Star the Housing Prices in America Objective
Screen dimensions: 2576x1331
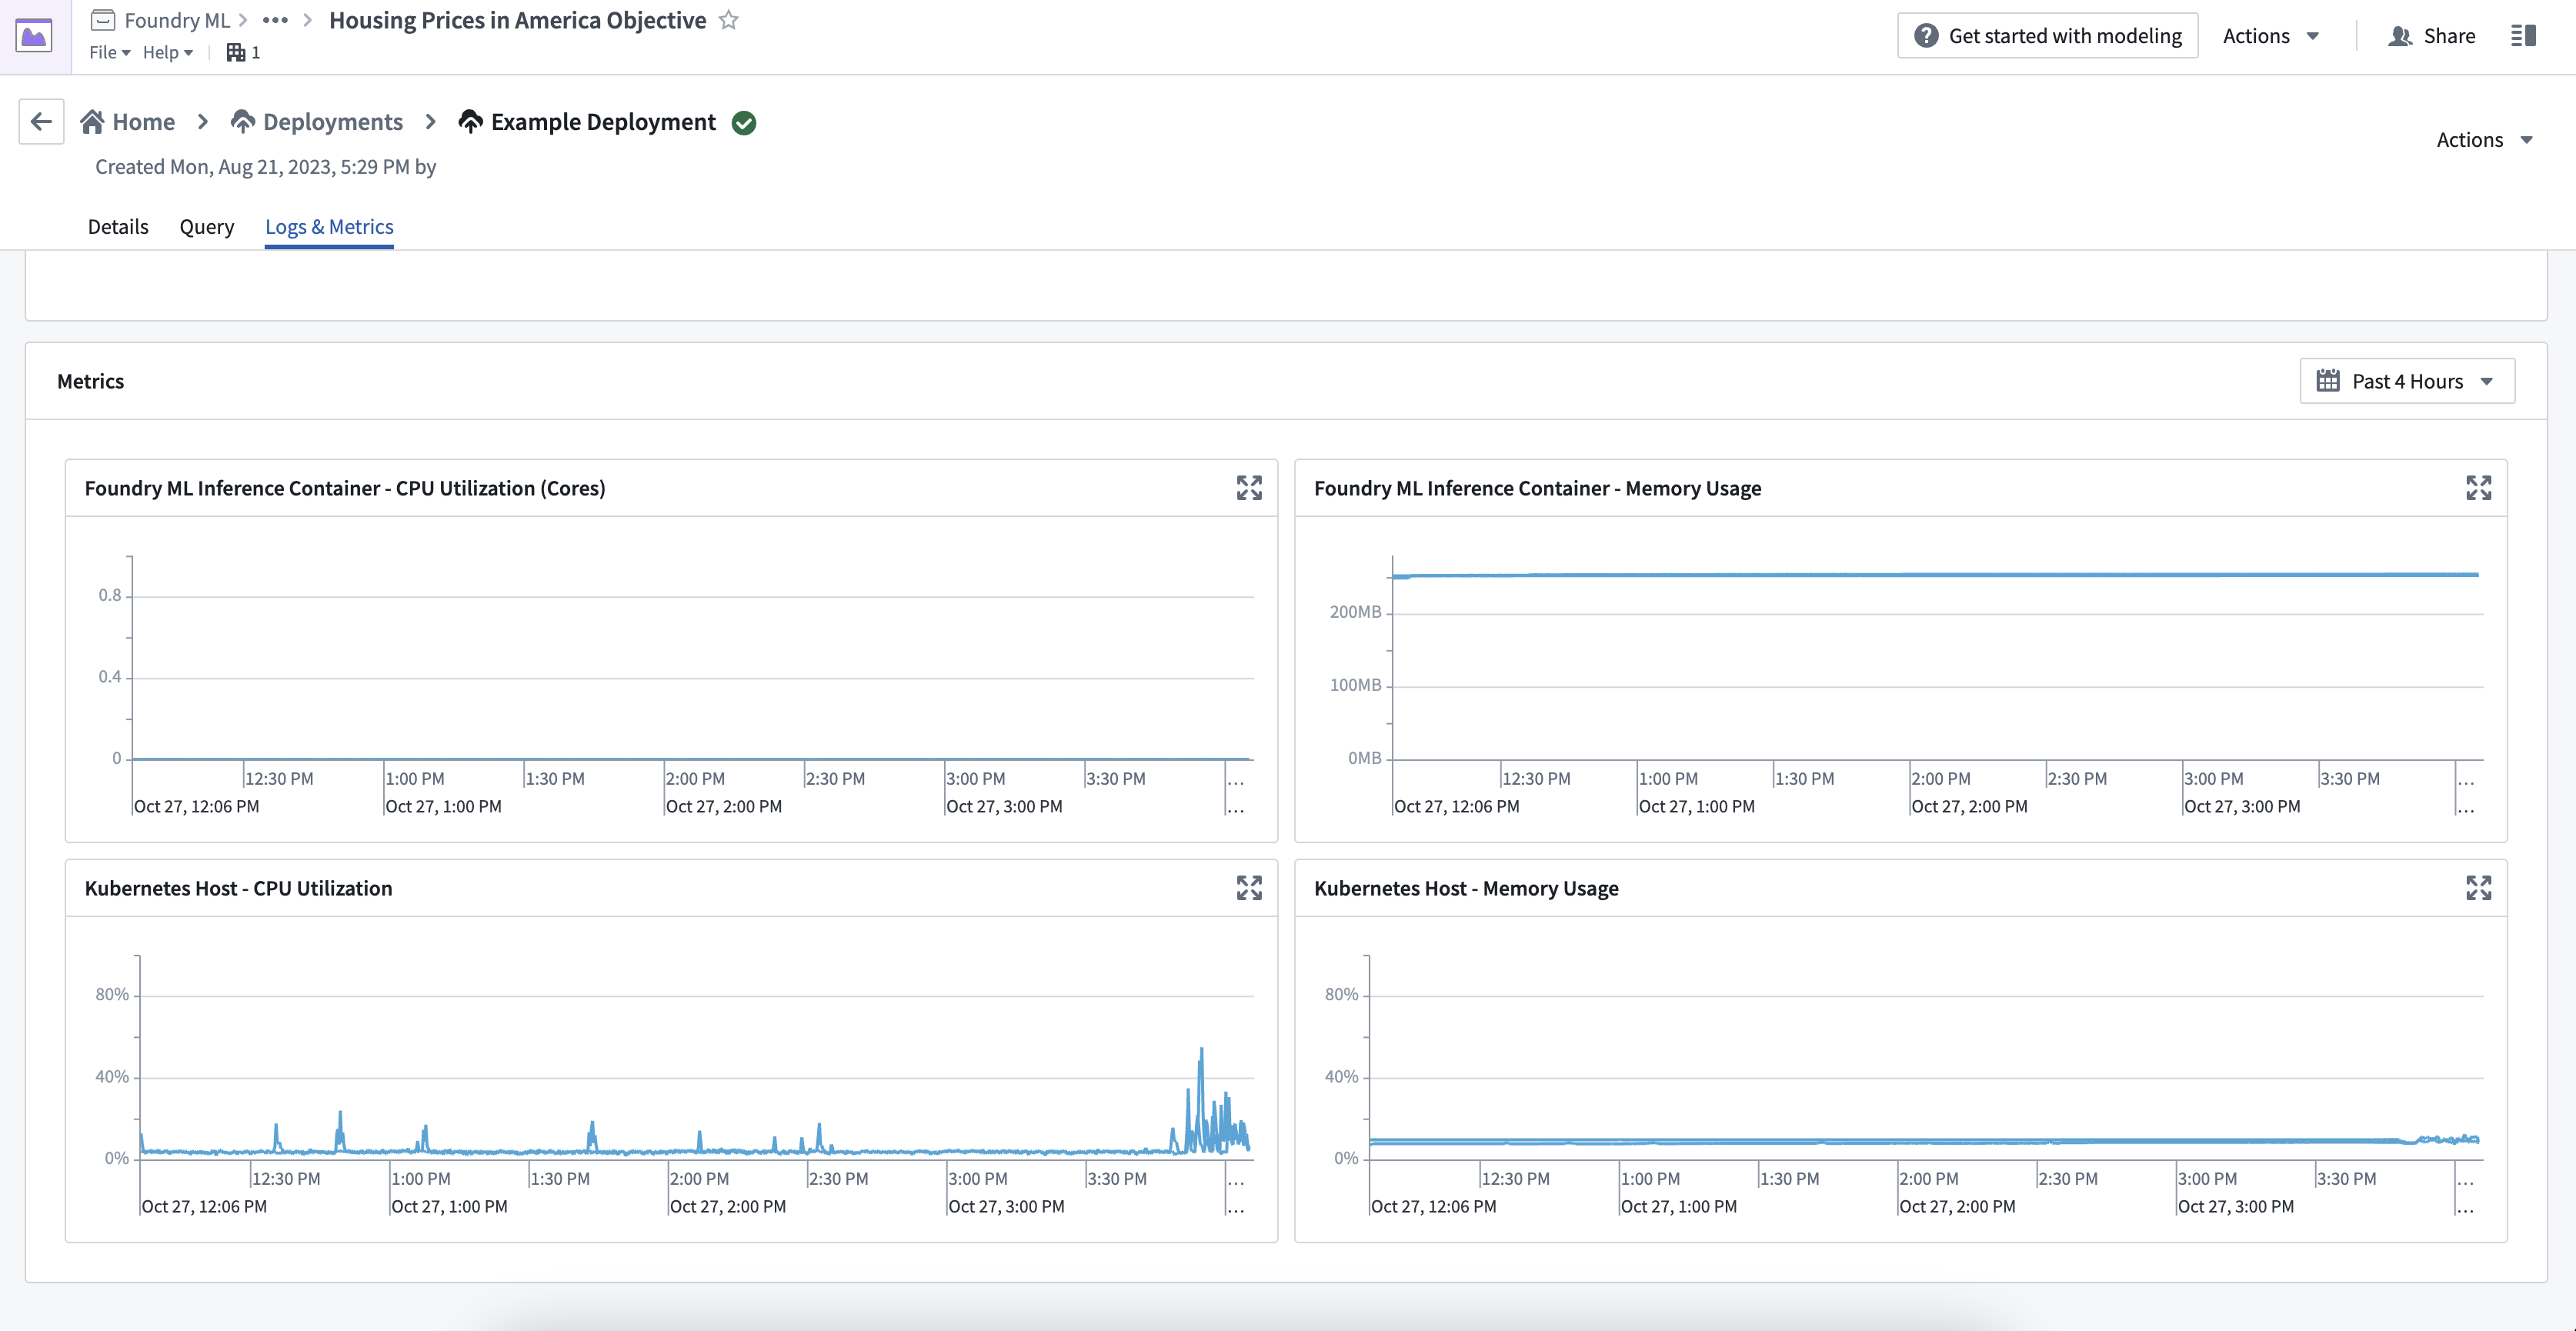[x=729, y=20]
